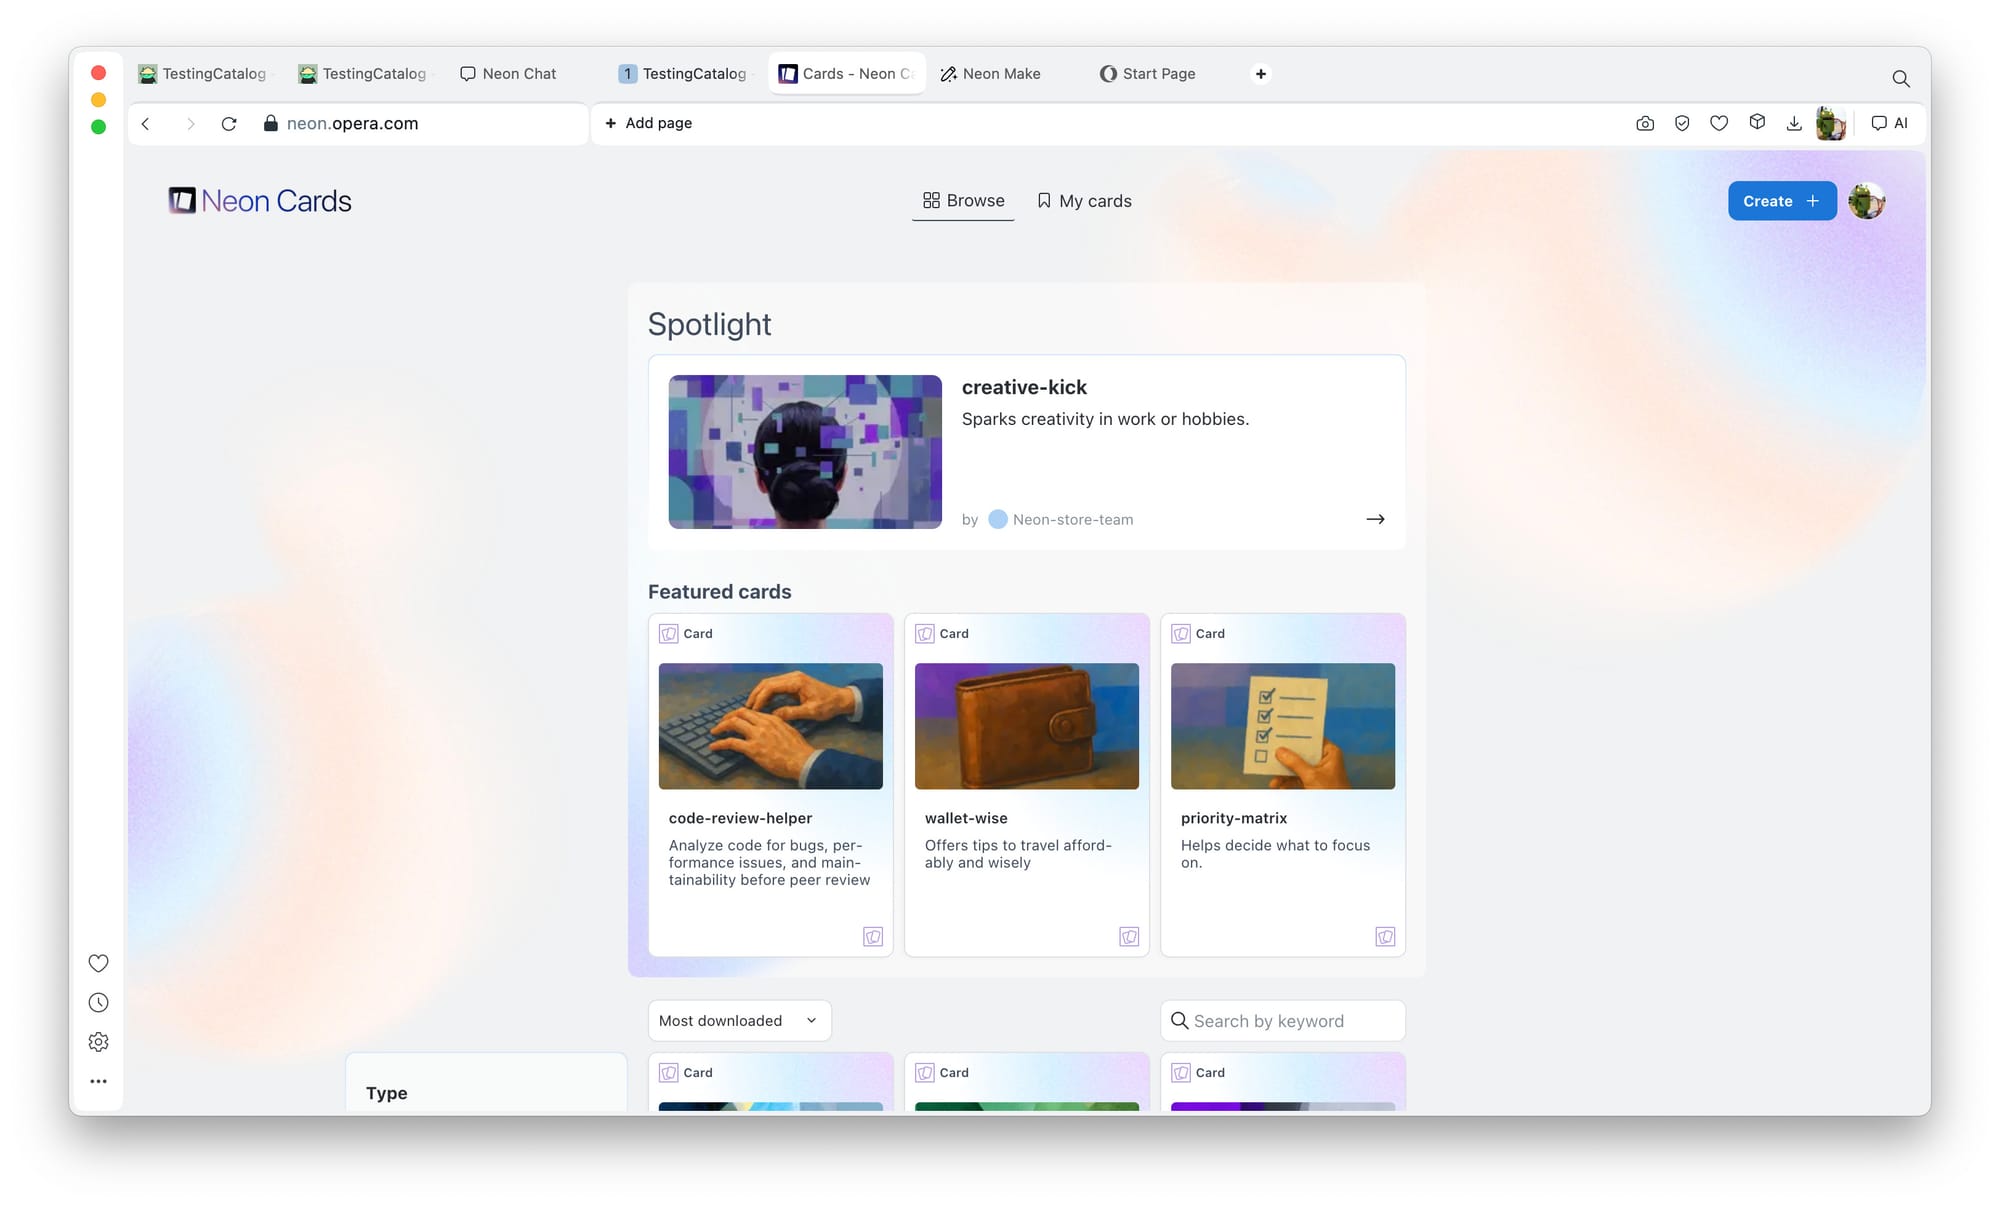Switch to the Neon Make browser tab
The image size is (2000, 1207).
(990, 74)
